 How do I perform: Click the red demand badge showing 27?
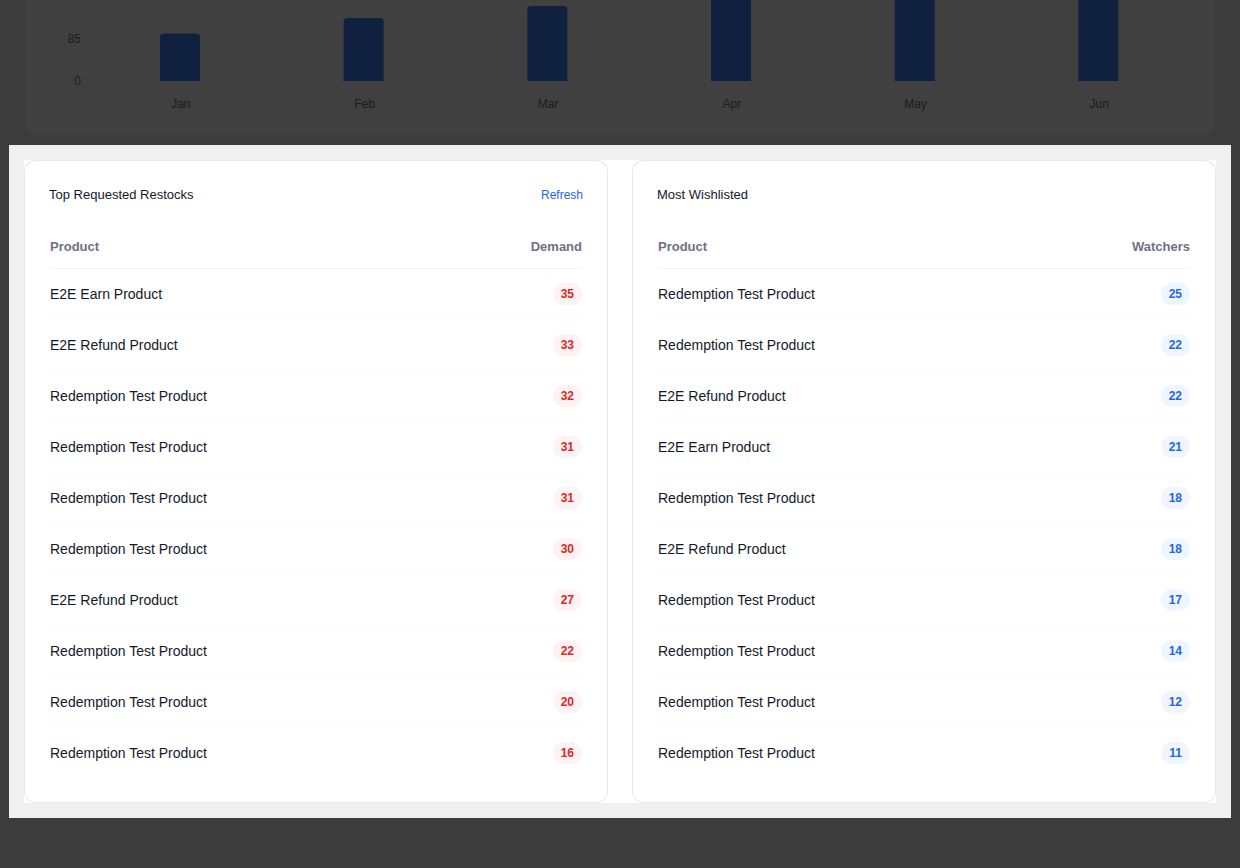(567, 600)
